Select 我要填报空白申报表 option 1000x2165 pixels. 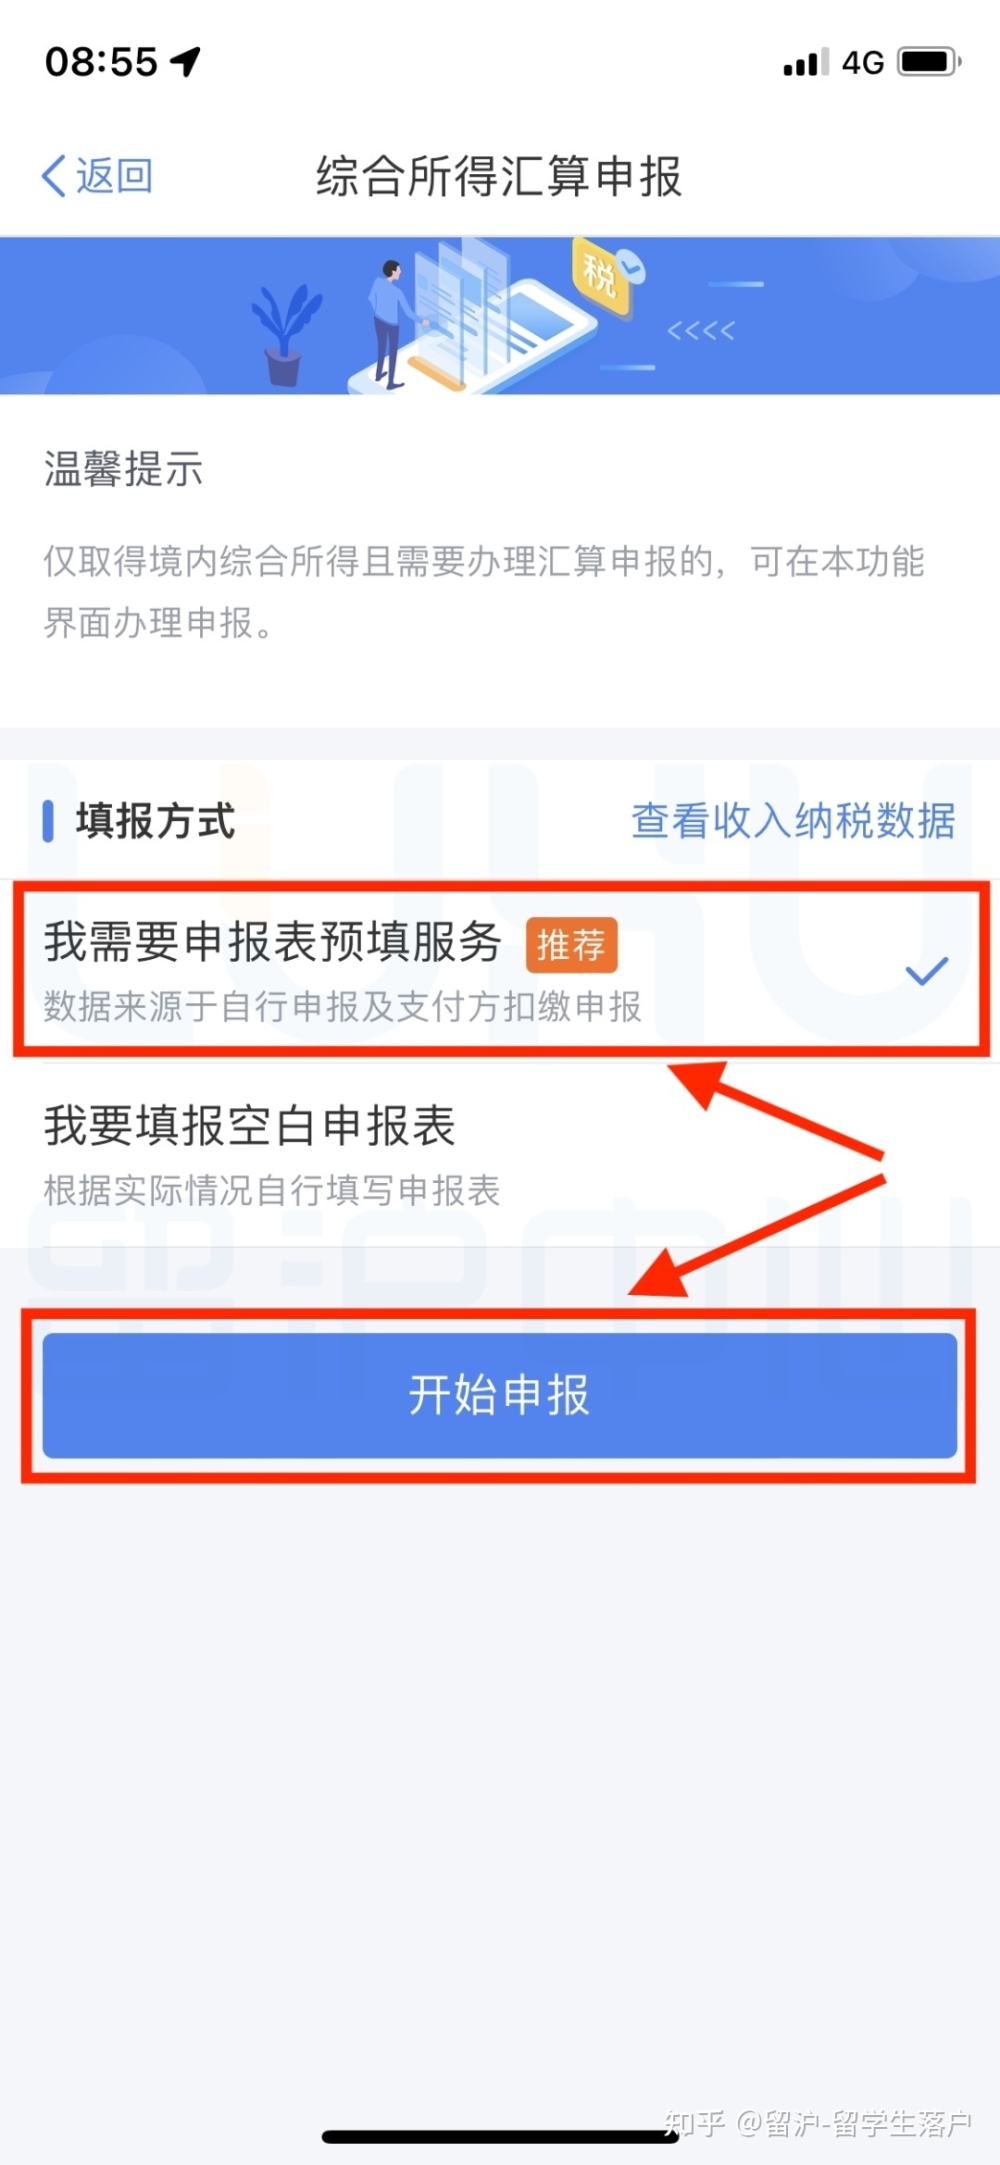pos(500,1154)
